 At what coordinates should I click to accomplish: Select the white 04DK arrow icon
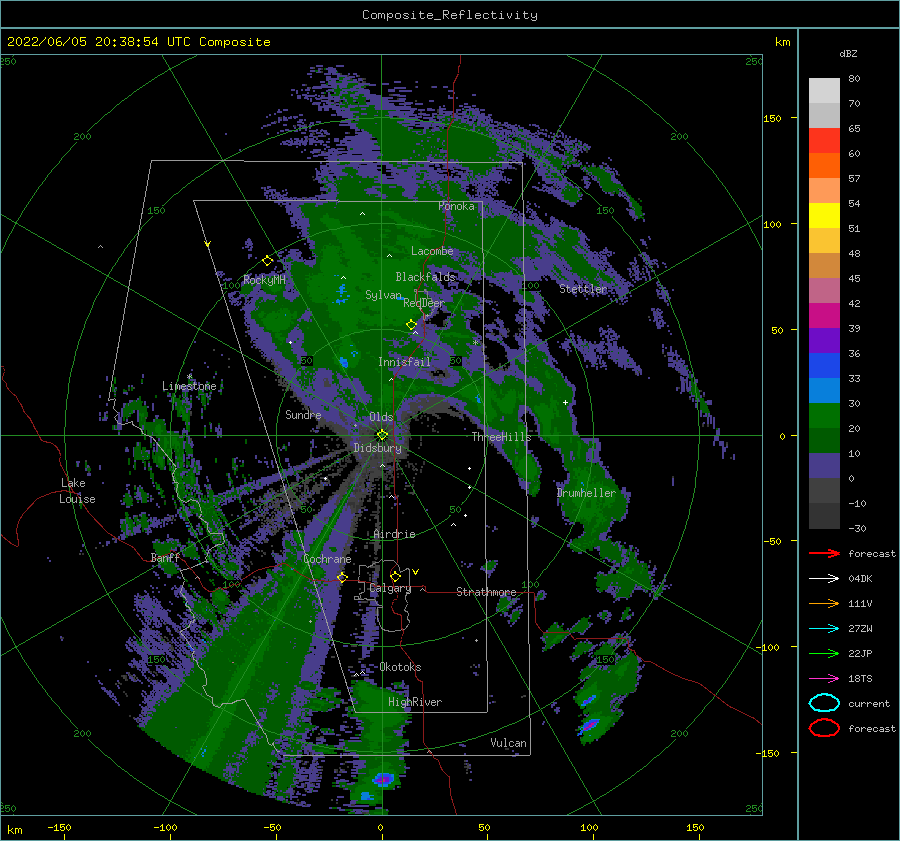[824, 578]
